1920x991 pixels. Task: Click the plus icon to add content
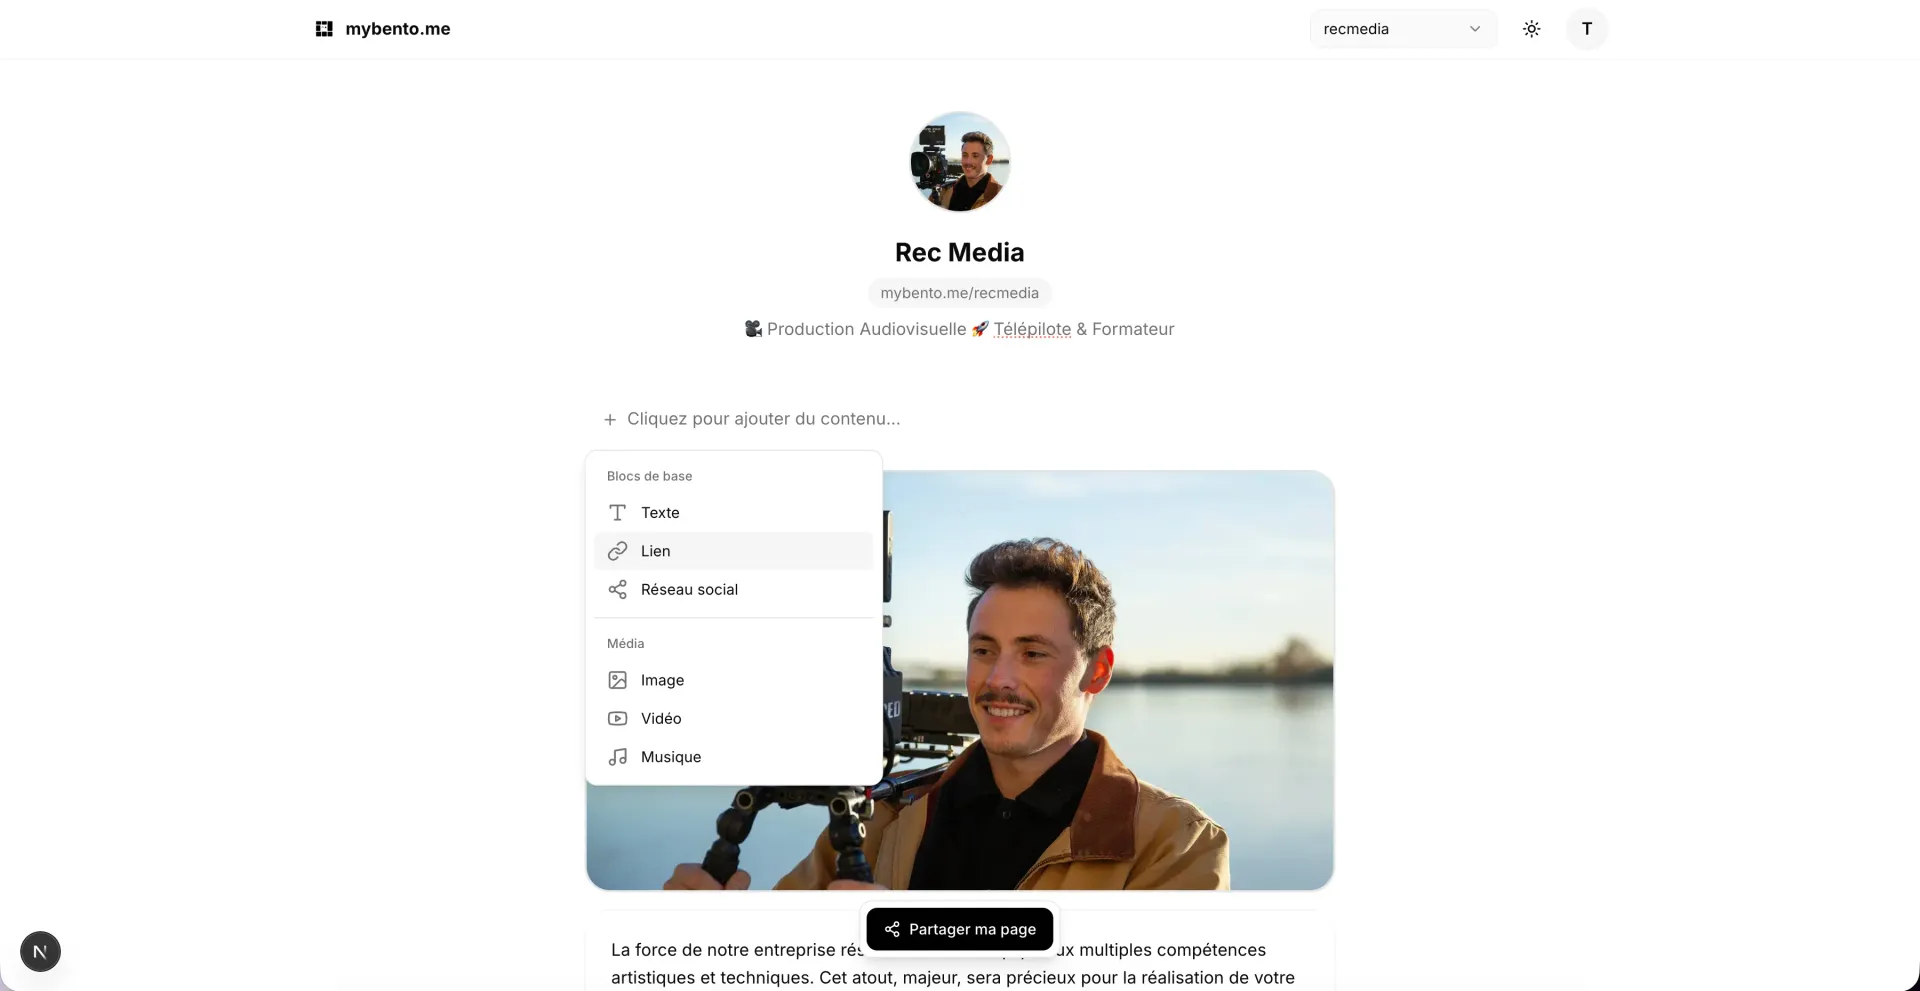610,419
